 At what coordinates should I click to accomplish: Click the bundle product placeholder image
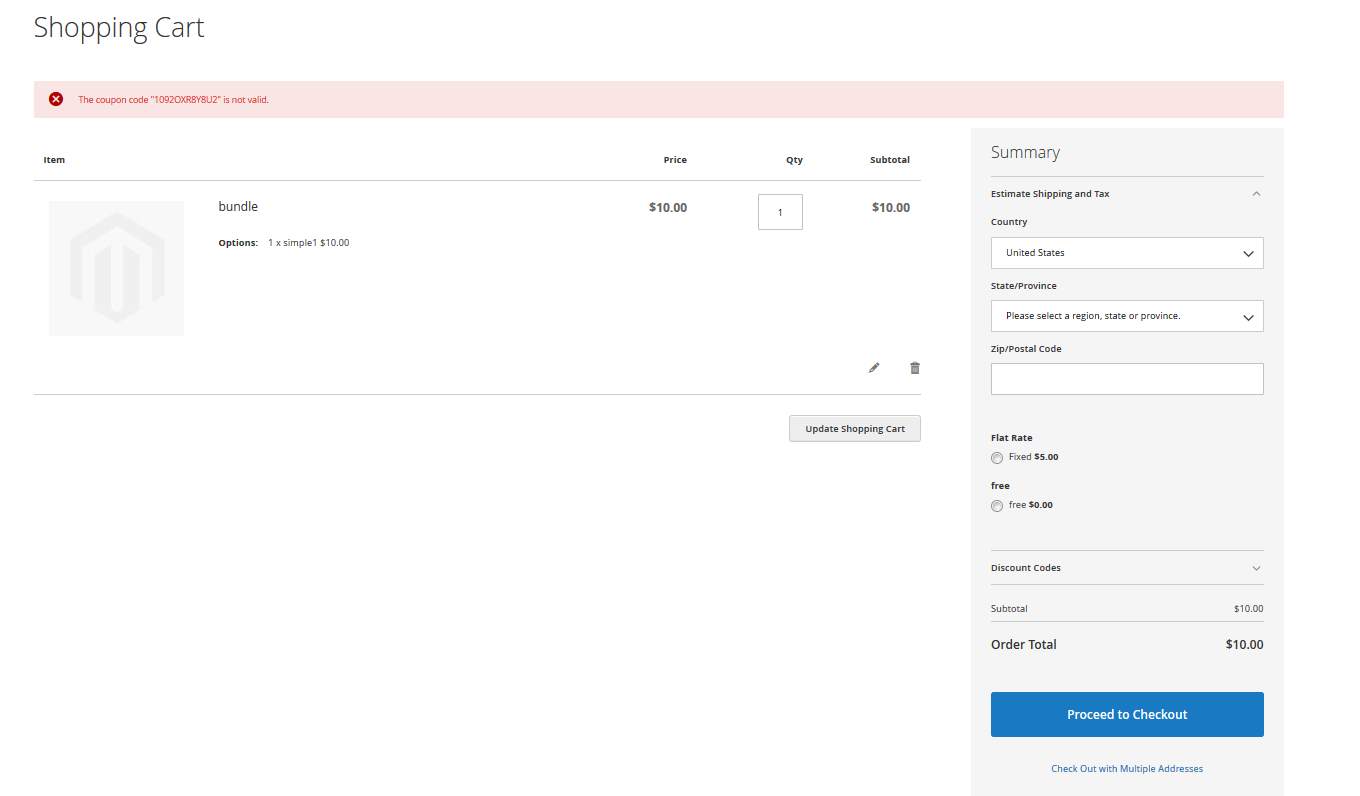[116, 268]
